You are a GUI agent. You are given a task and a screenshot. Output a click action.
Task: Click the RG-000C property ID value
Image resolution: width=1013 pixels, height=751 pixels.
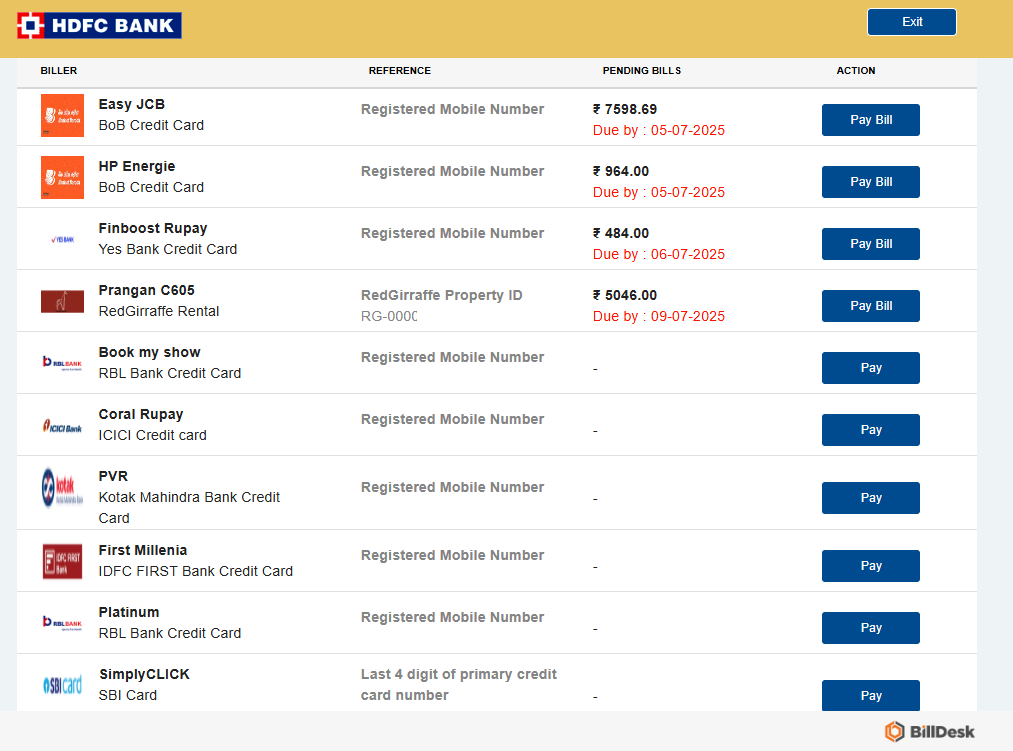[389, 316]
